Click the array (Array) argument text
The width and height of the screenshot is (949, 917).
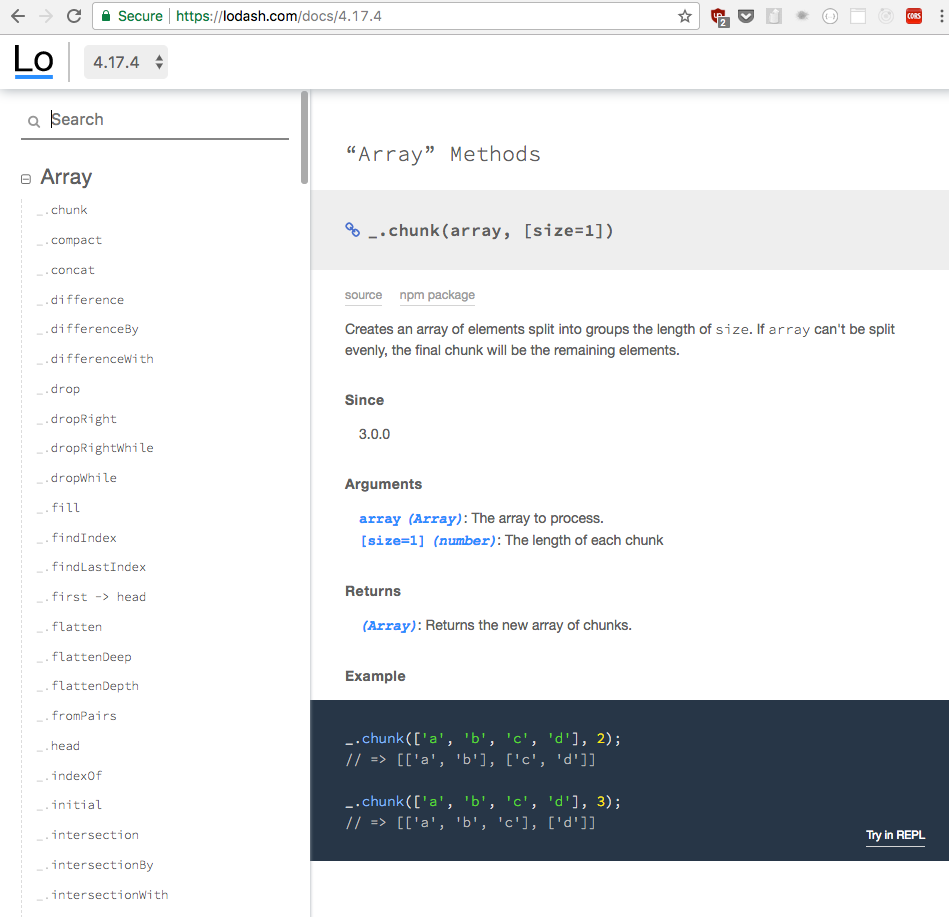coord(410,519)
